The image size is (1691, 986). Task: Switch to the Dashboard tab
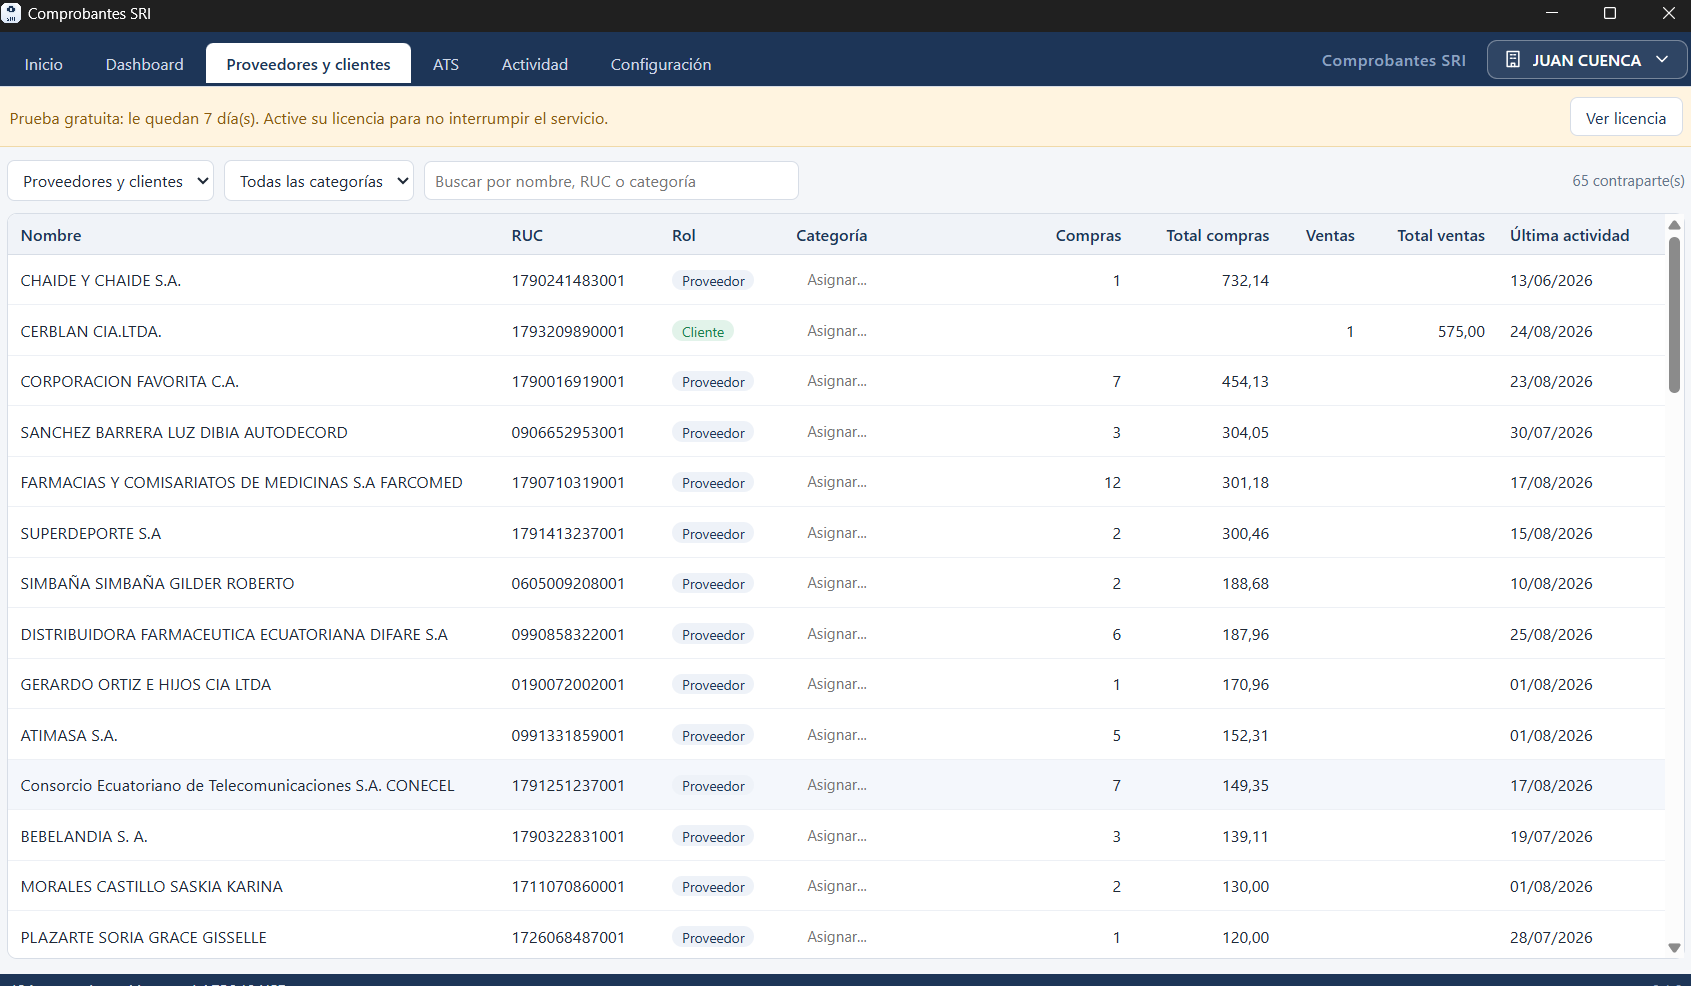pos(145,64)
